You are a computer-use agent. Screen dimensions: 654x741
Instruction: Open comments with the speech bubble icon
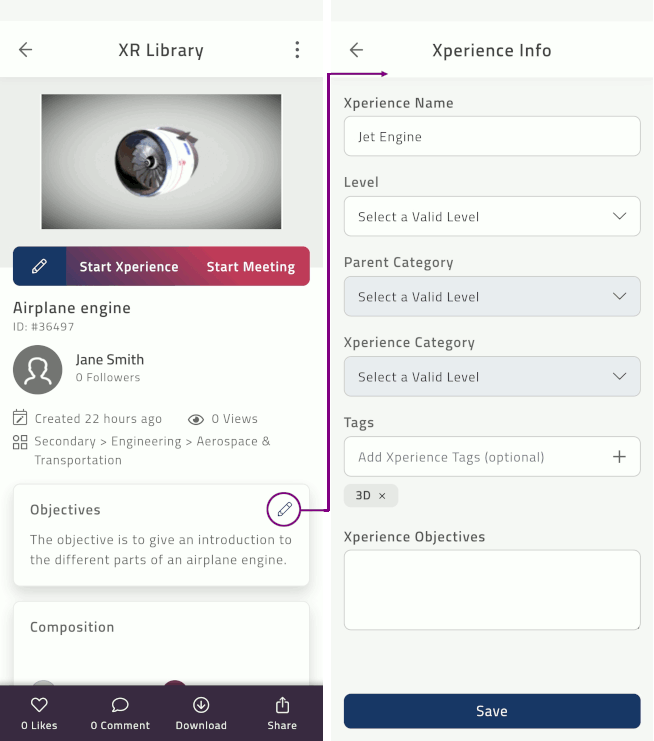point(120,713)
